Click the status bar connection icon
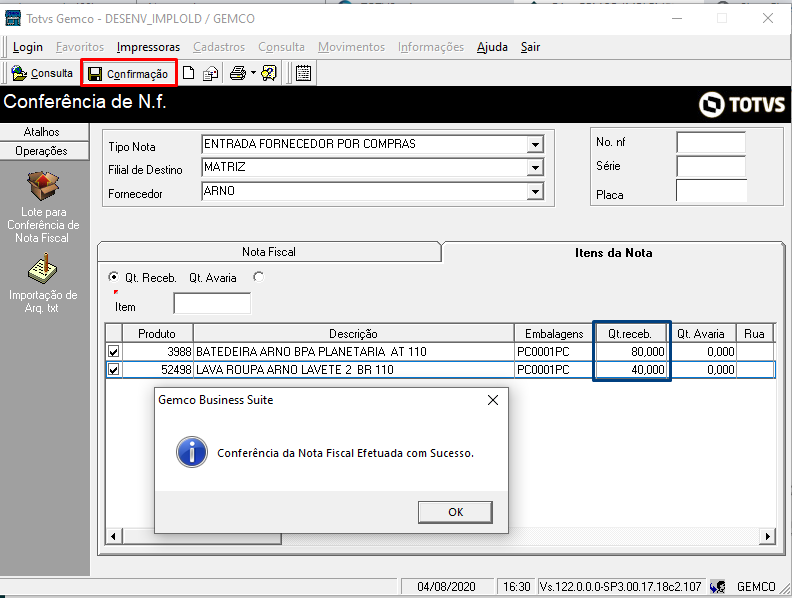This screenshot has width=792, height=598. pos(717,586)
